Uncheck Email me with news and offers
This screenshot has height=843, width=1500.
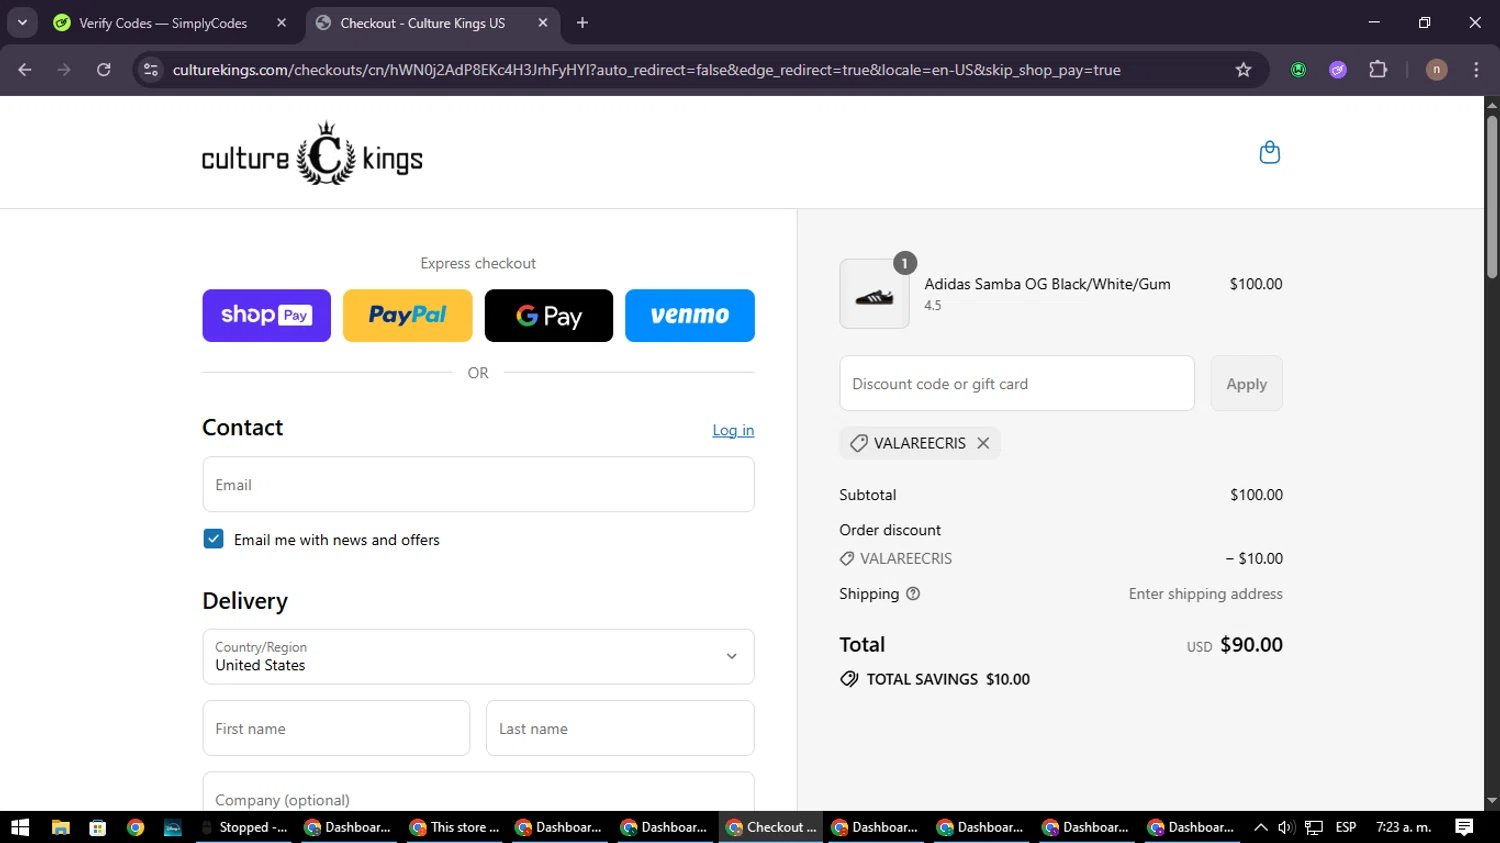pyautogui.click(x=213, y=539)
